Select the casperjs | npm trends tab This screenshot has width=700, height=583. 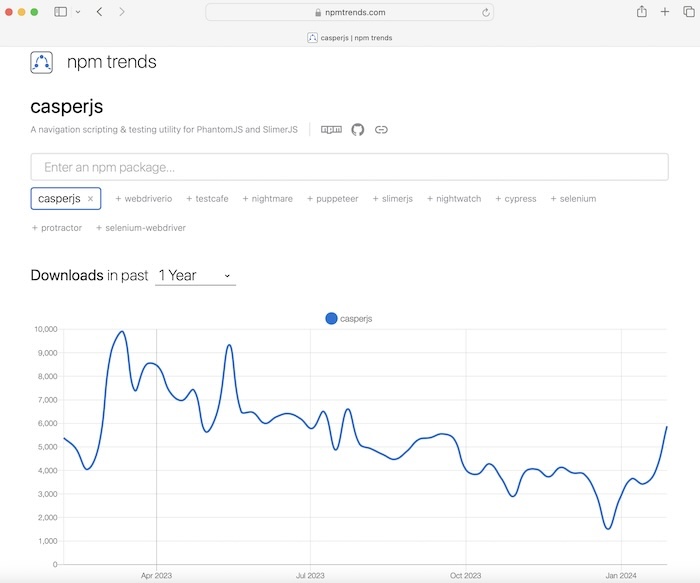[349, 37]
